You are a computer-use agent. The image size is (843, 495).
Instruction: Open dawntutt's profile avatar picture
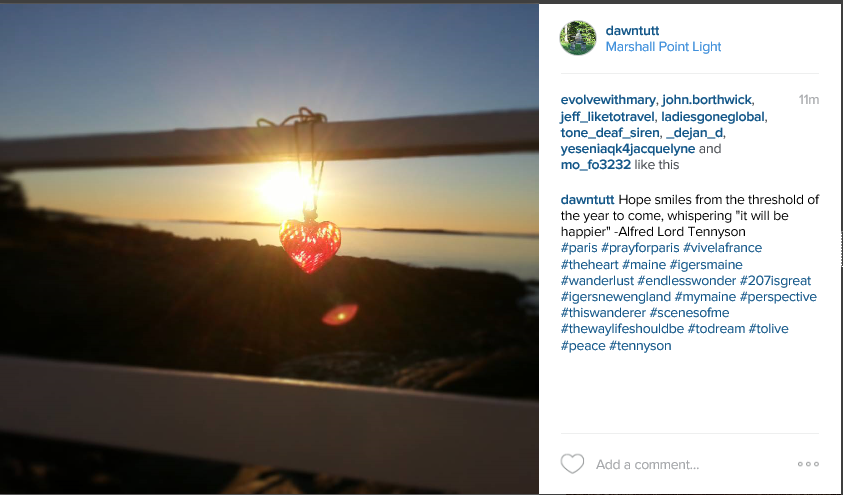(578, 38)
